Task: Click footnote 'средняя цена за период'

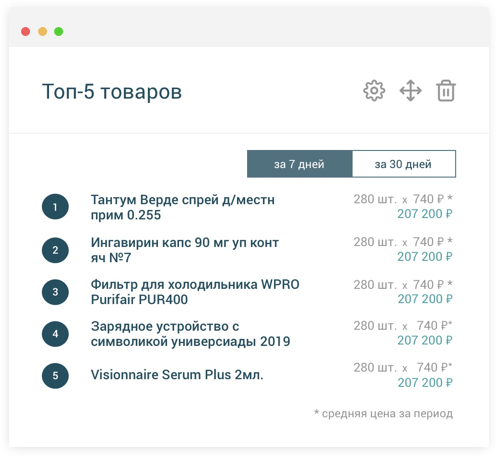Action: [387, 414]
